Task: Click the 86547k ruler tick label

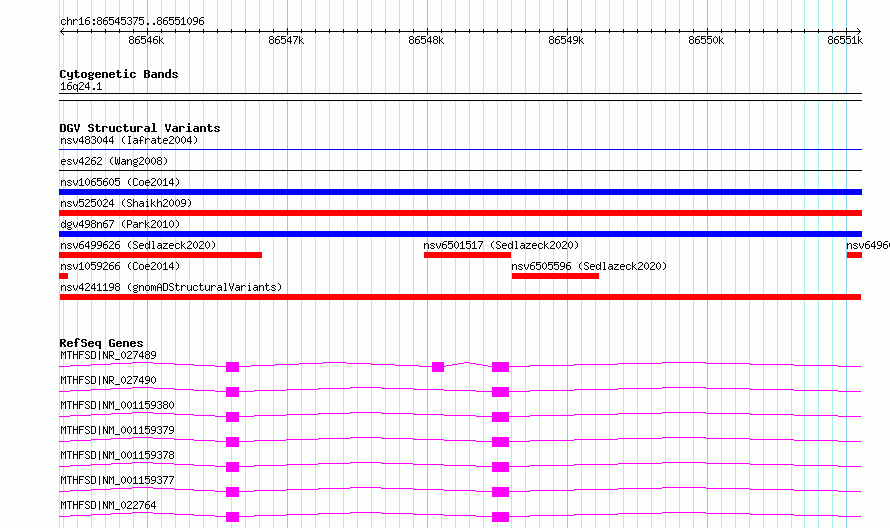Action: (x=286, y=40)
